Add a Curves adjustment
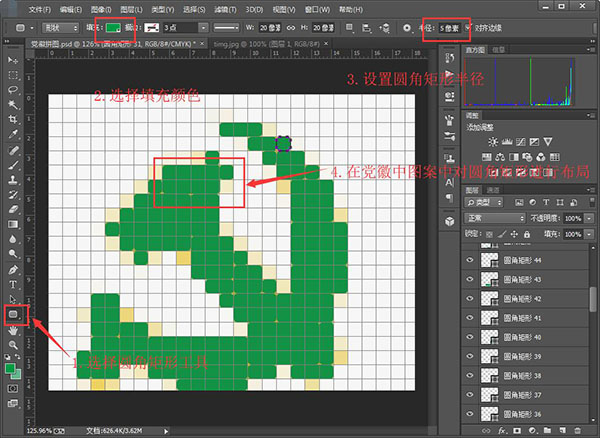Viewport: 600px width, 438px height. pyautogui.click(x=520, y=142)
